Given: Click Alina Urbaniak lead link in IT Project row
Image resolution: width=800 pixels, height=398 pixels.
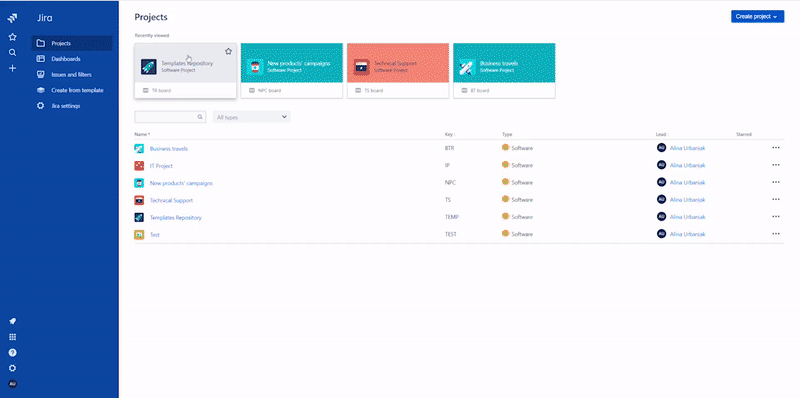Looking at the screenshot, I should (x=688, y=166).
